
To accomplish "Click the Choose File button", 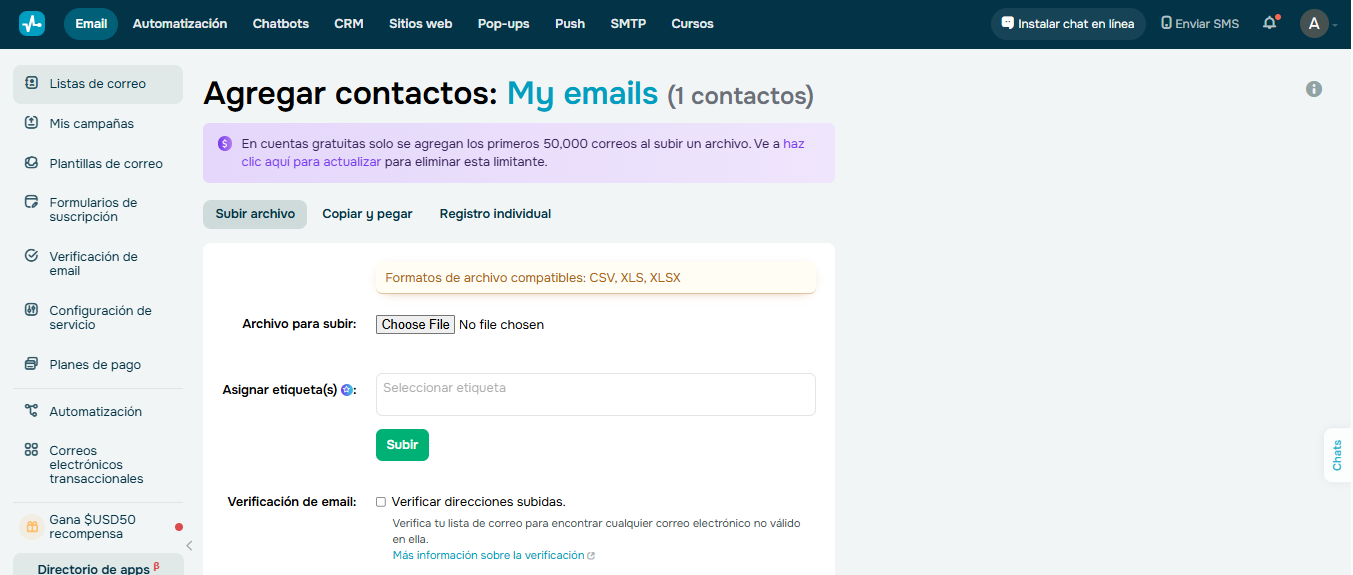I will tap(416, 324).
